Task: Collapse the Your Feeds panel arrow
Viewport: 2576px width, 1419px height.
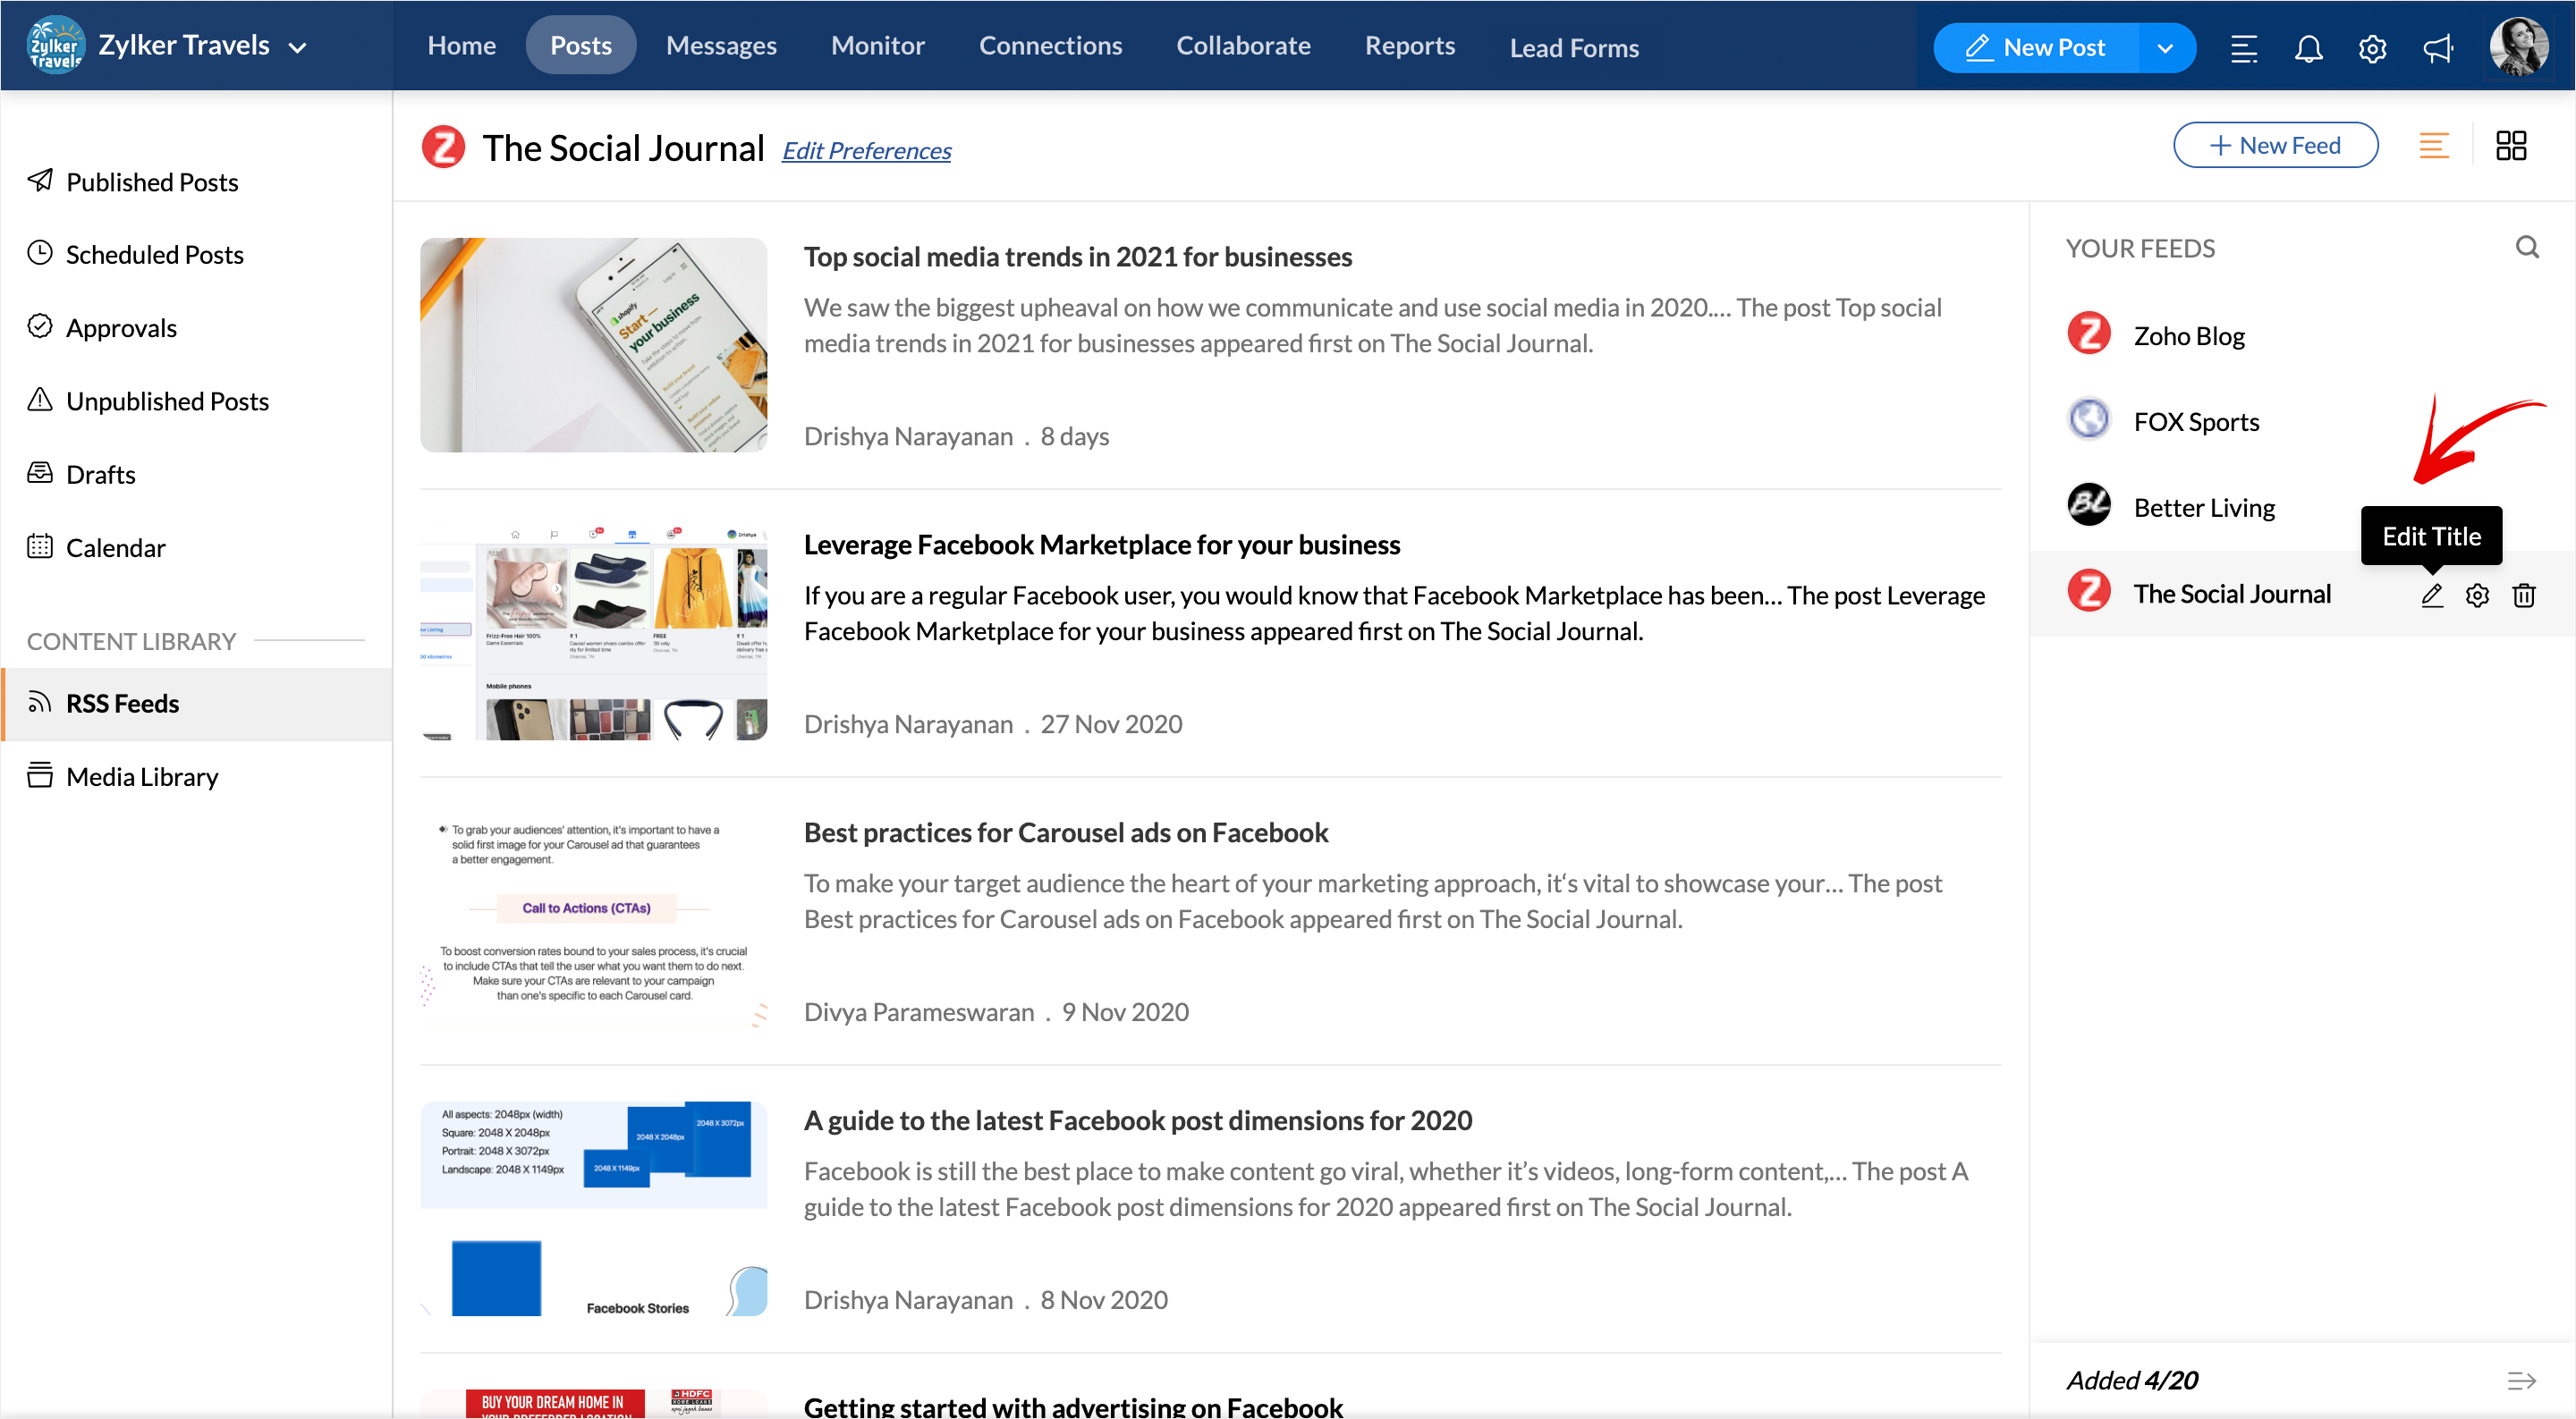Action: tap(2521, 1381)
